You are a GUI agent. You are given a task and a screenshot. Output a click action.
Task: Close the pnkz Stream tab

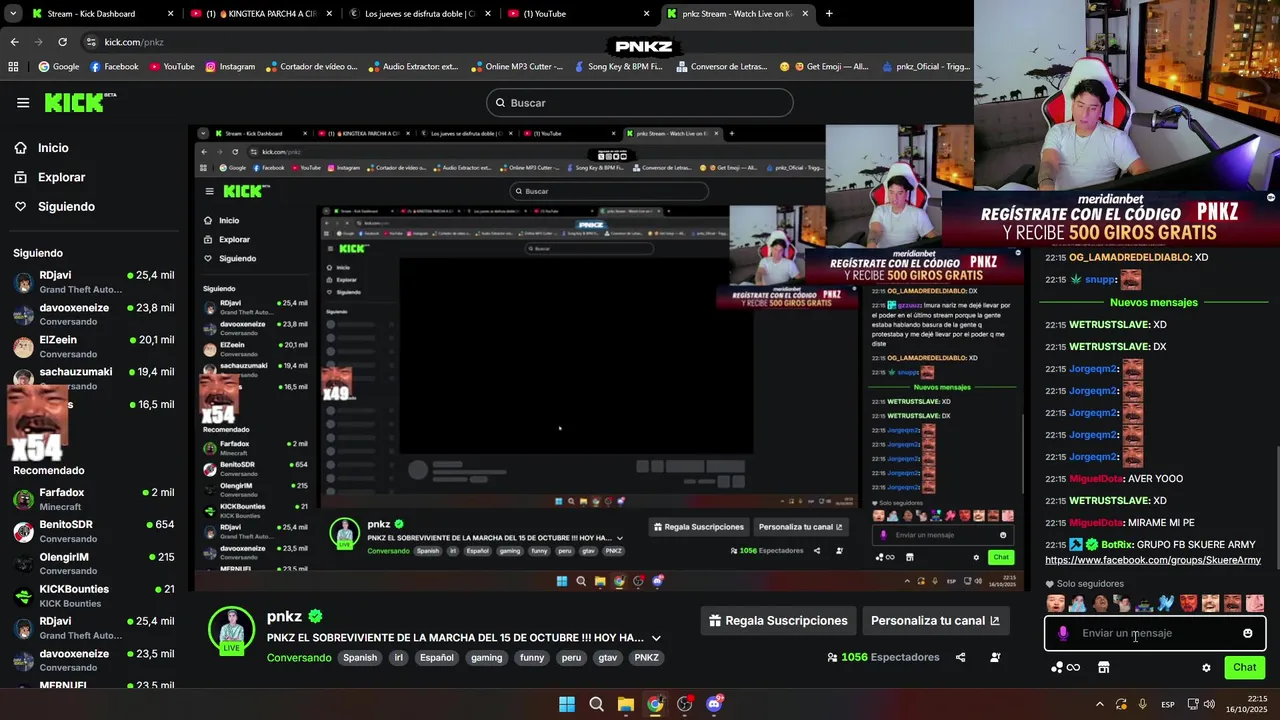pos(806,14)
